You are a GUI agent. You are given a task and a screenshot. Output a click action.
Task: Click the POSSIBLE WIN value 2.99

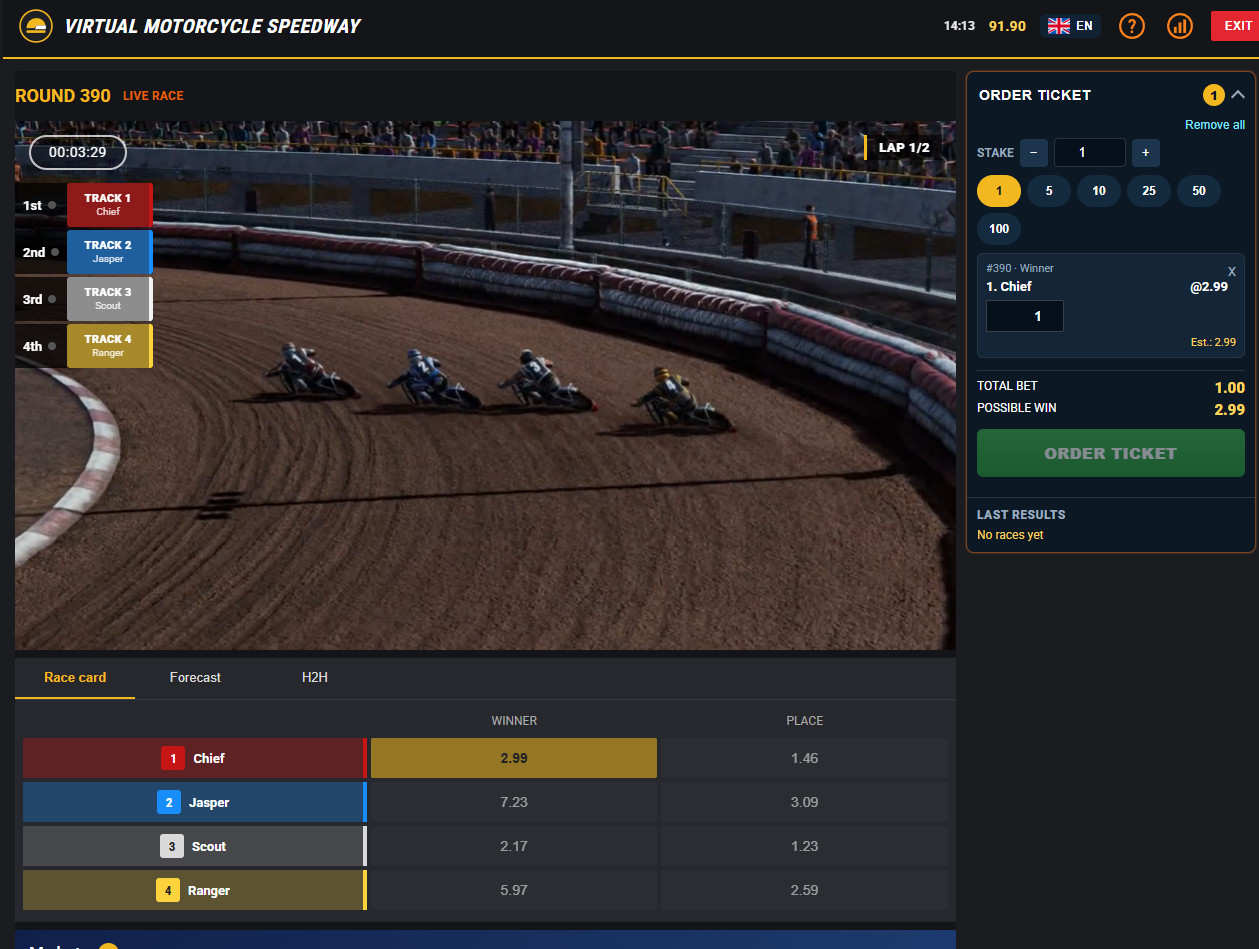click(x=1230, y=410)
